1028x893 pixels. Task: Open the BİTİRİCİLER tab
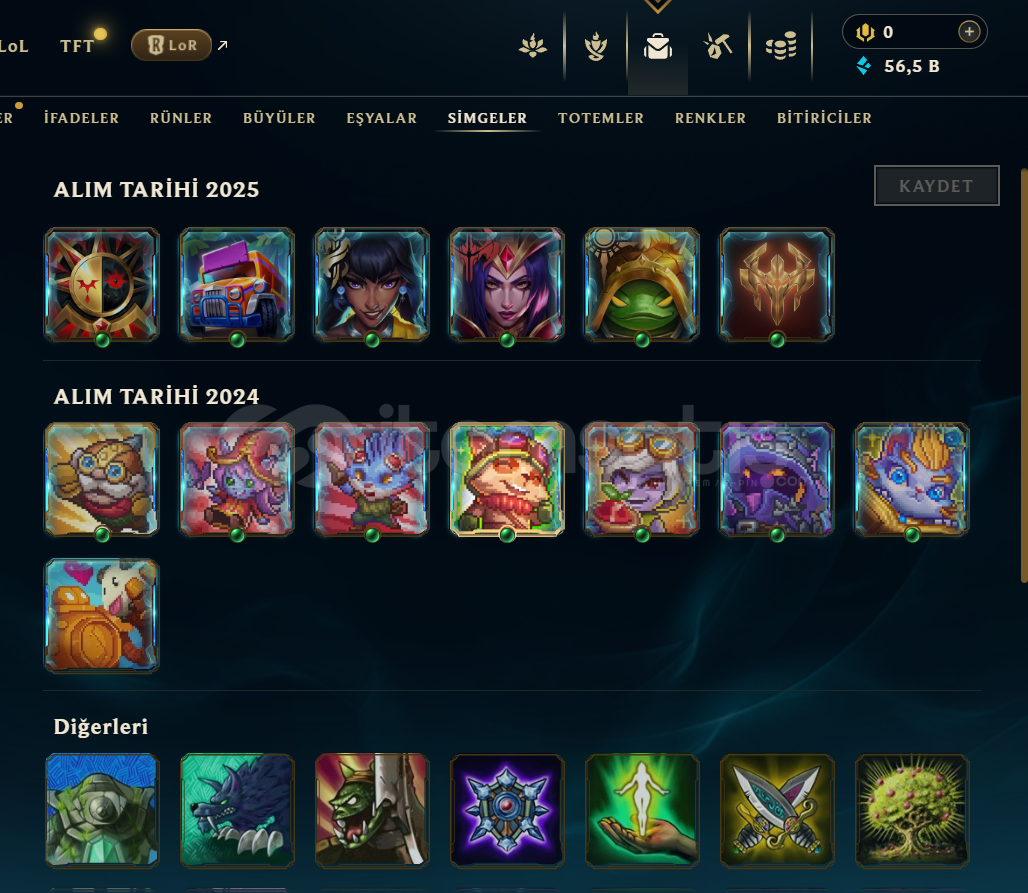tap(824, 118)
